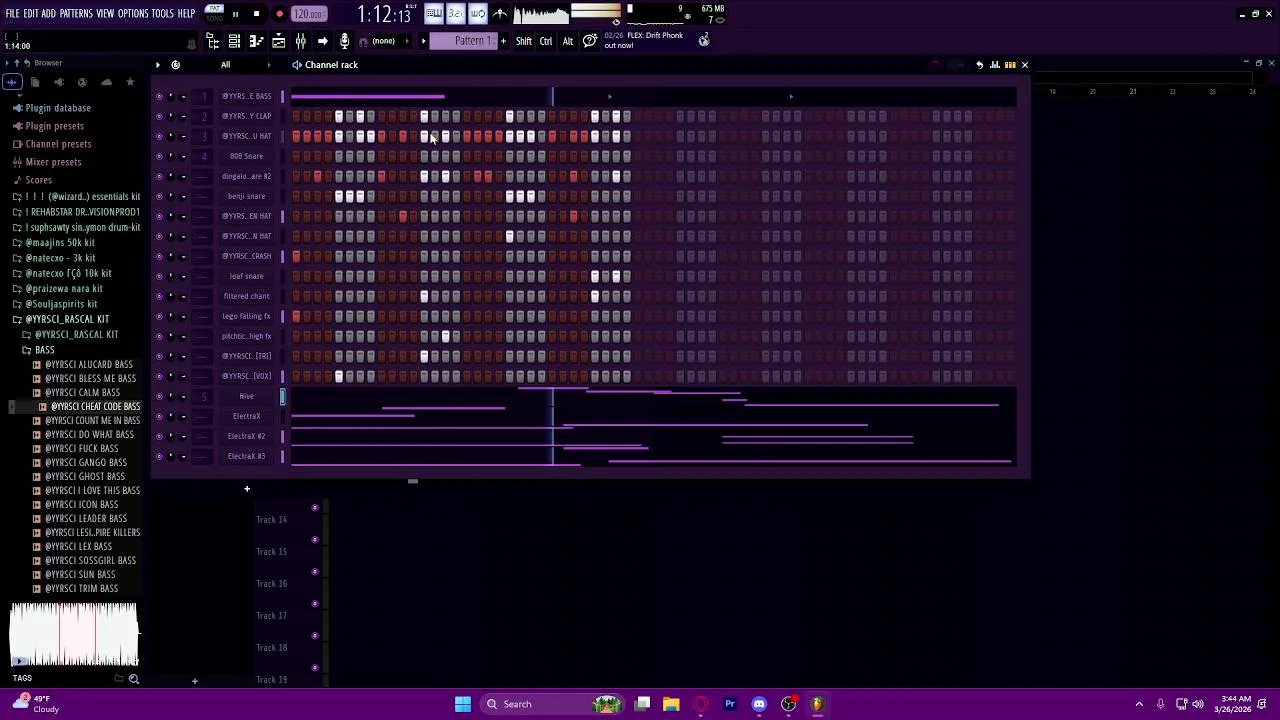The height and width of the screenshot is (720, 1280).
Task: Click the dingalo..are #2 channel button
Action: tap(246, 176)
